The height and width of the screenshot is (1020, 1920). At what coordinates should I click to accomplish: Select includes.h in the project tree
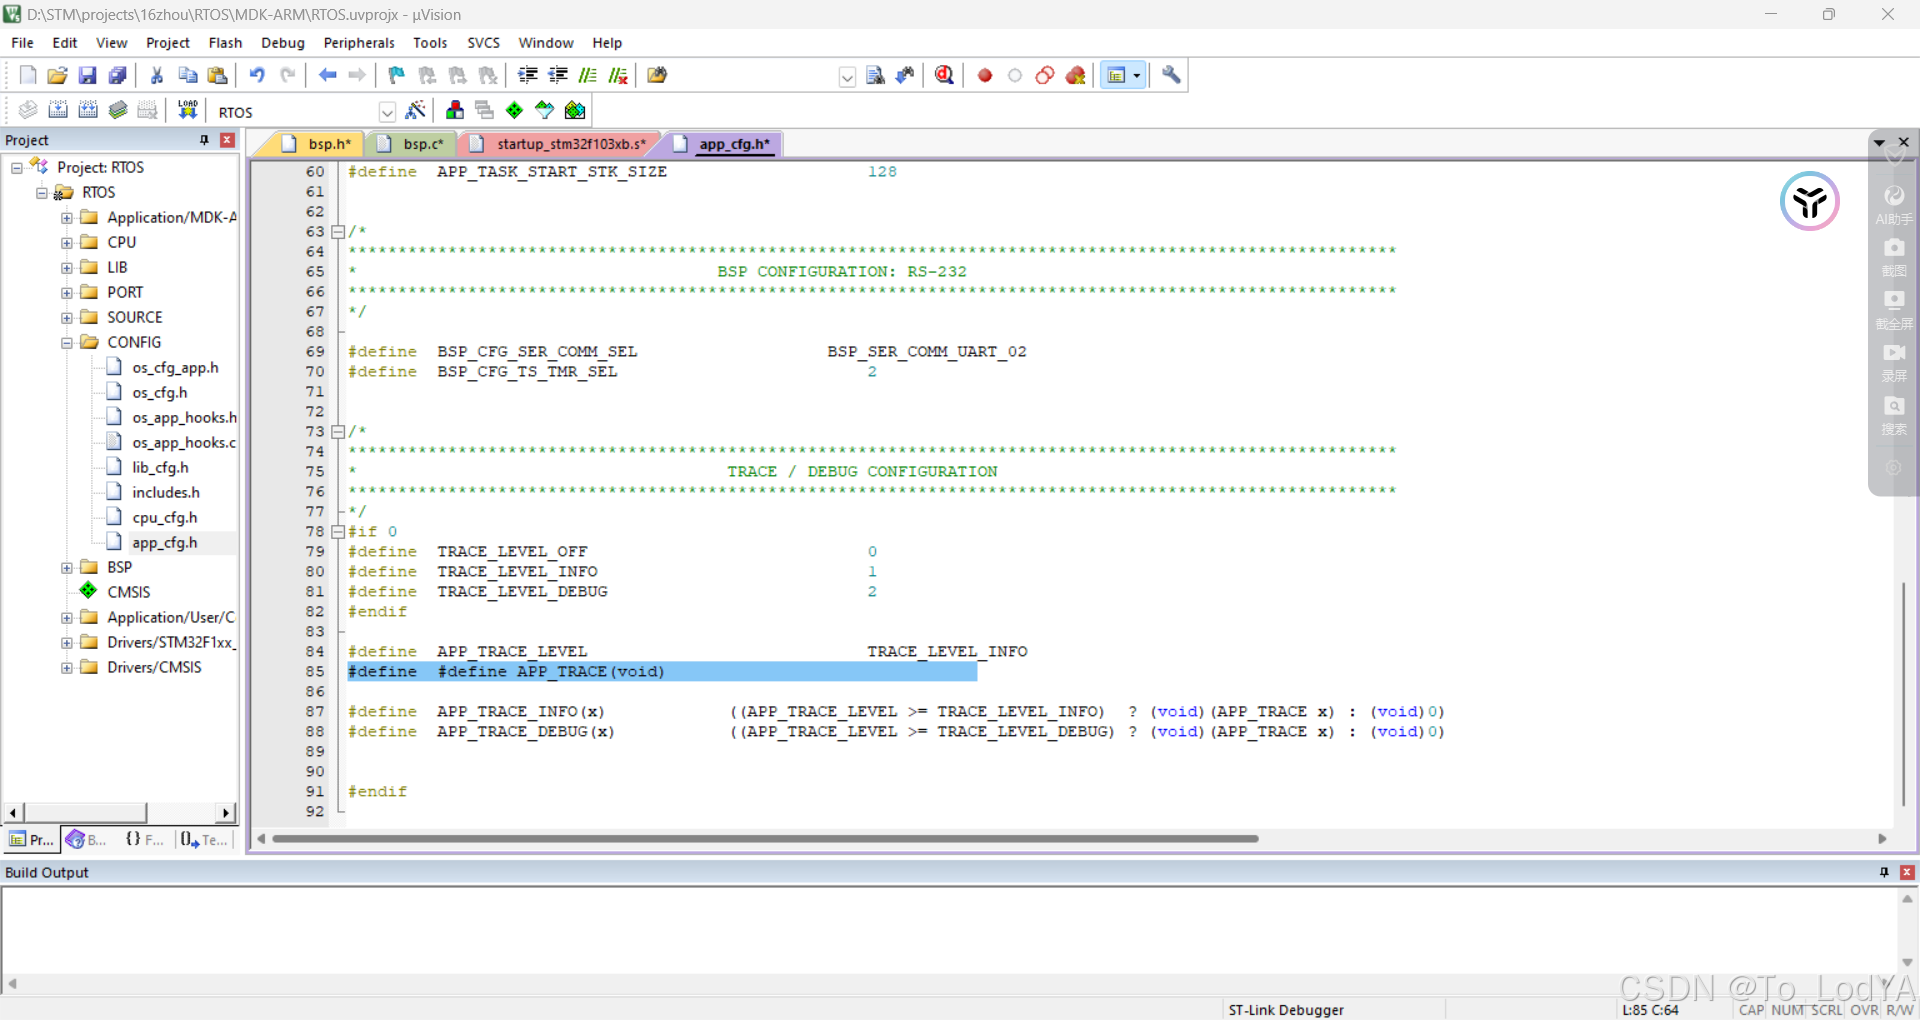(166, 493)
